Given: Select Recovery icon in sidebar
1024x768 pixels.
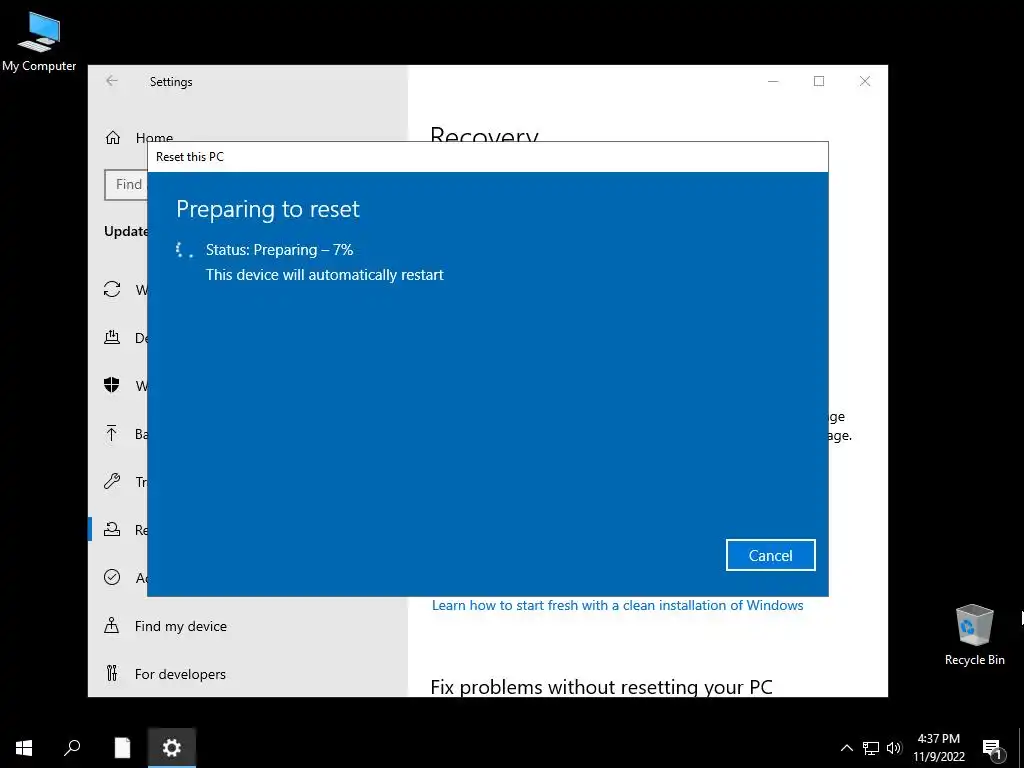Looking at the screenshot, I should tap(112, 530).
